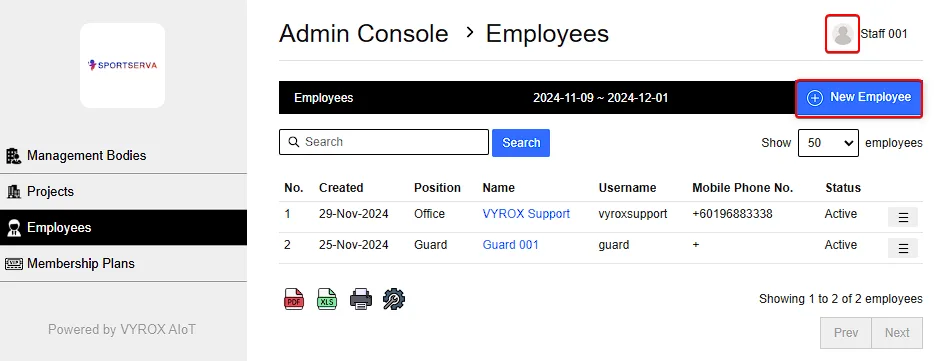Export employees list as XLS spreadsheet
Viewport: 951px width, 361px height.
pyautogui.click(x=327, y=299)
